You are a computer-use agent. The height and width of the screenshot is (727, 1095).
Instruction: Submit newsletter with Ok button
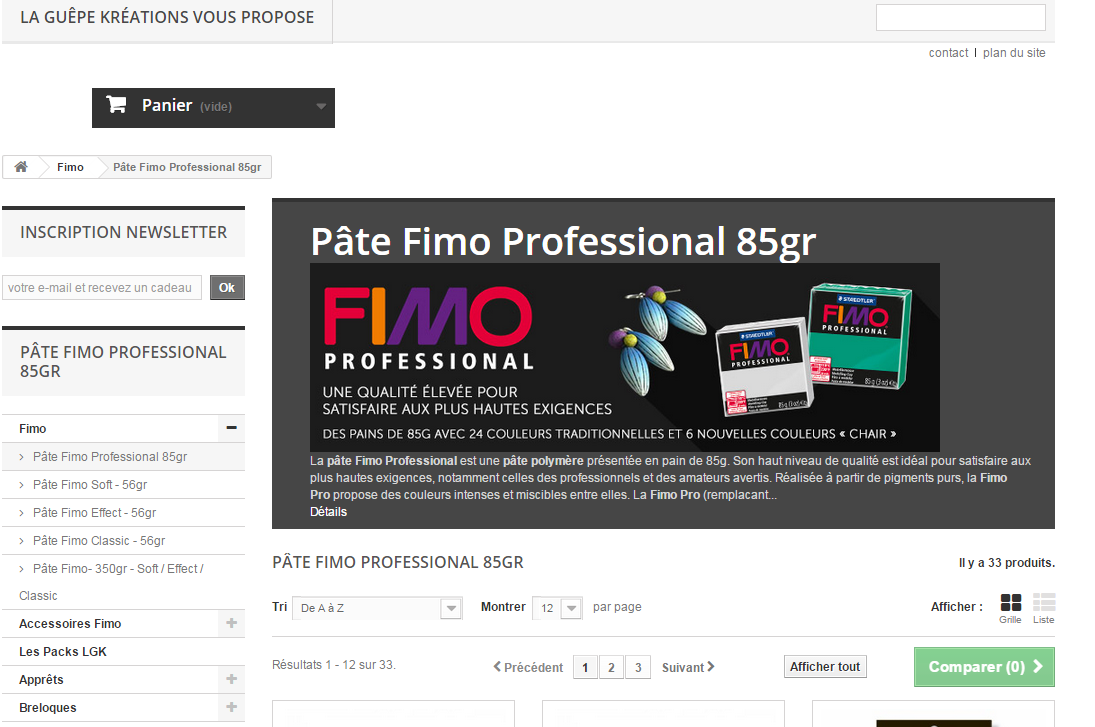(227, 288)
